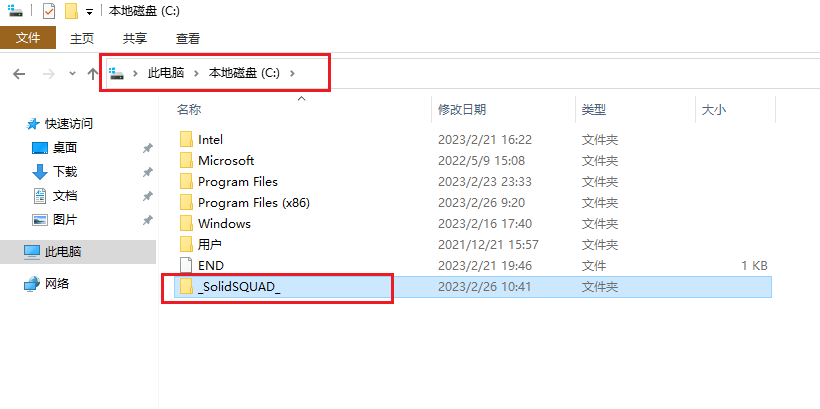
Task: Open 图片 in the navigation pane
Action: (65, 220)
